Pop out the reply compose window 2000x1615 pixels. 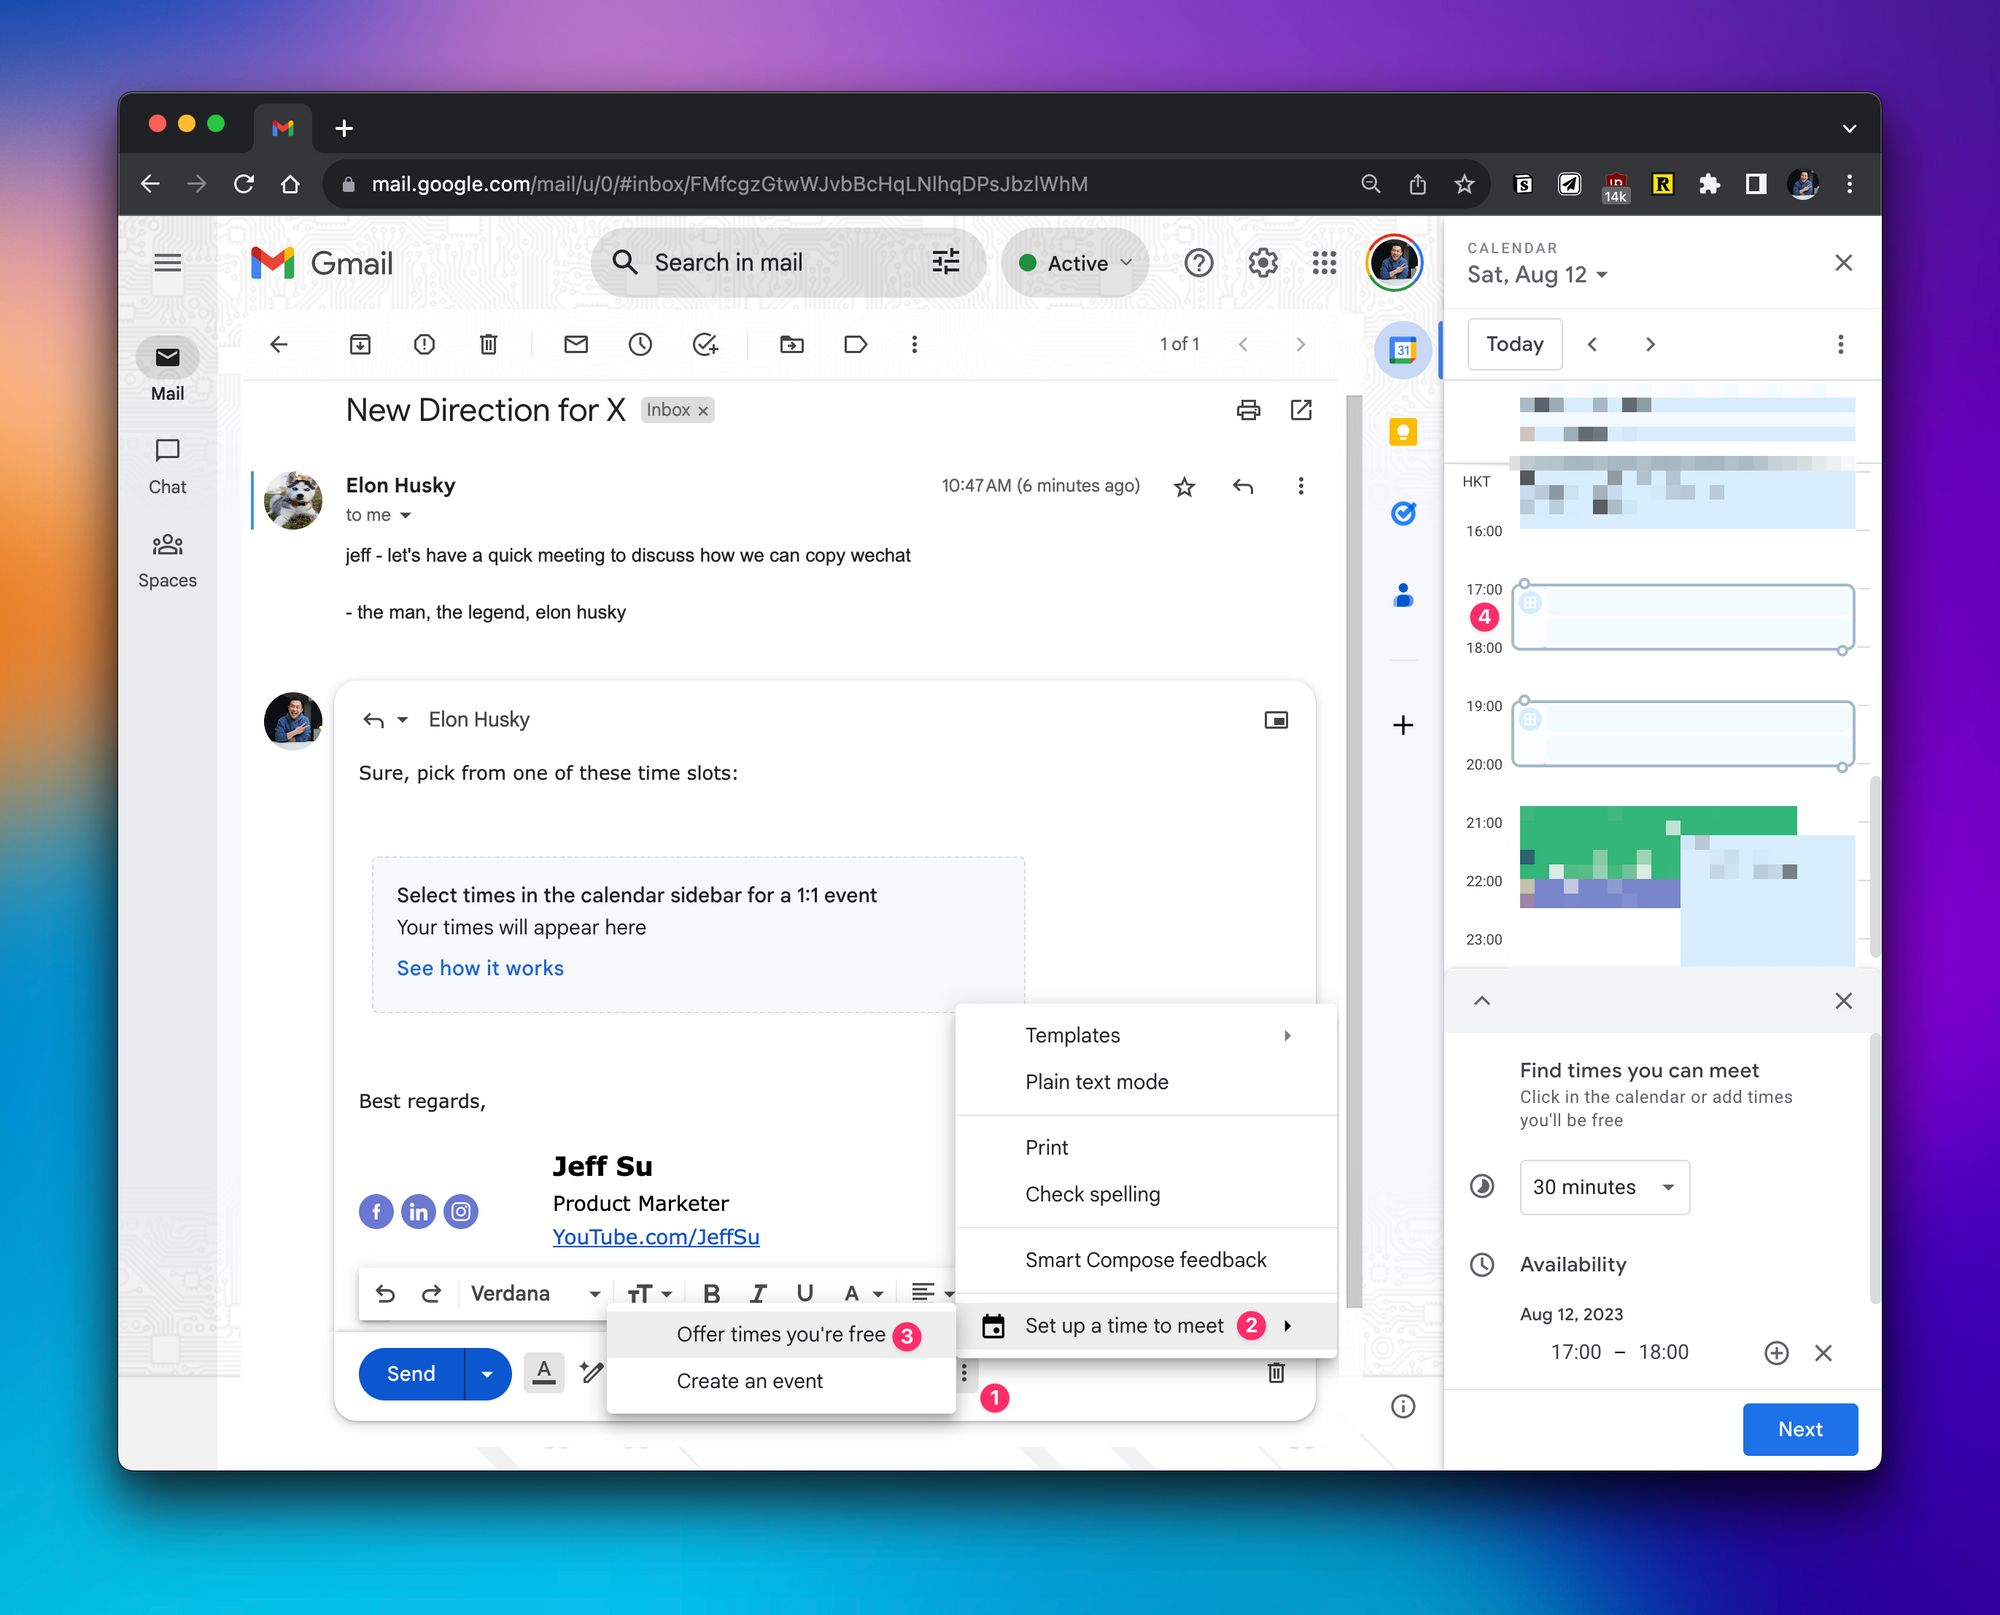point(1276,720)
